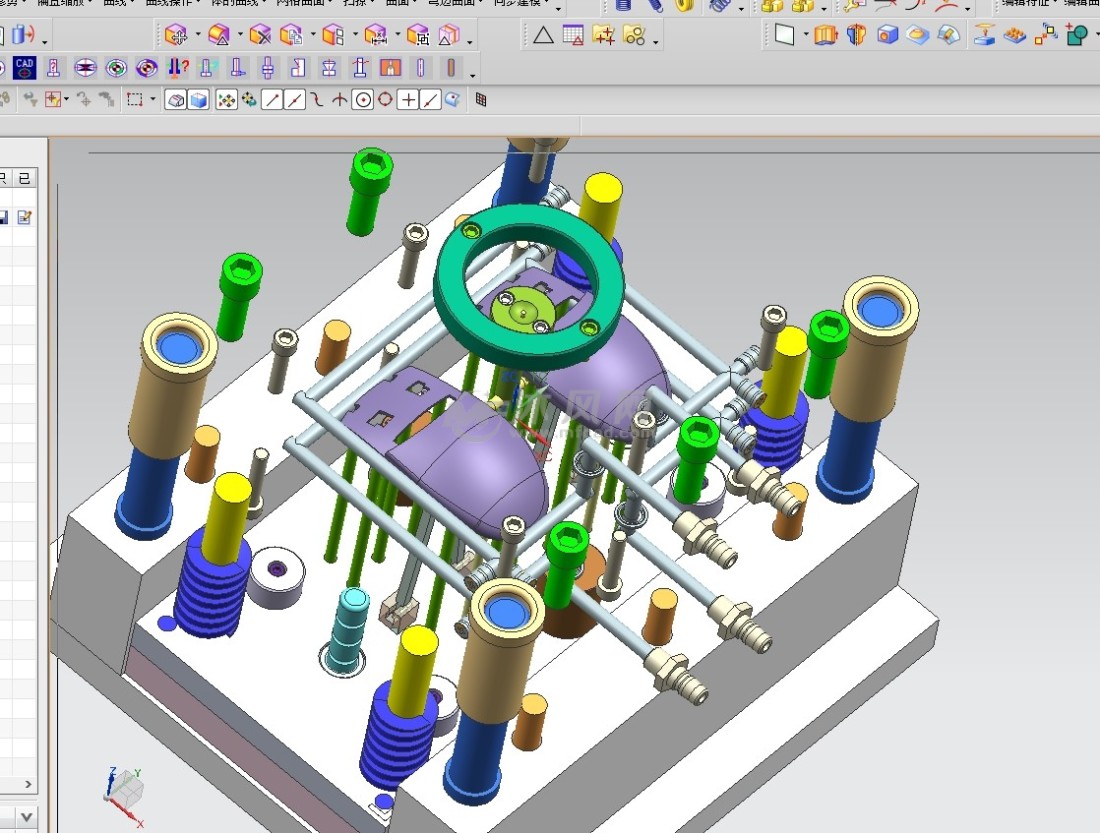Click the table with triangle icon

[x=572, y=36]
